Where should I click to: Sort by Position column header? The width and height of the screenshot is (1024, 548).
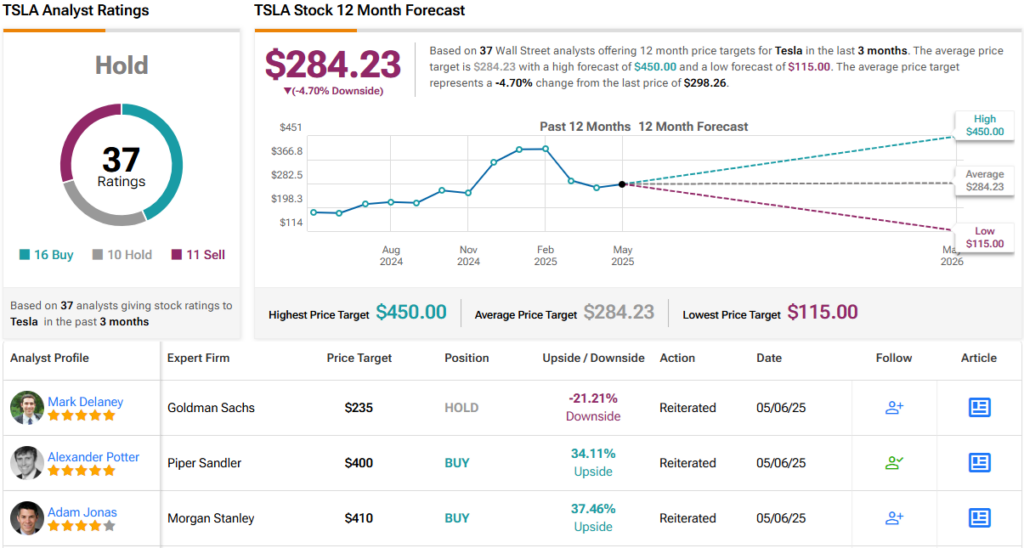coord(466,358)
